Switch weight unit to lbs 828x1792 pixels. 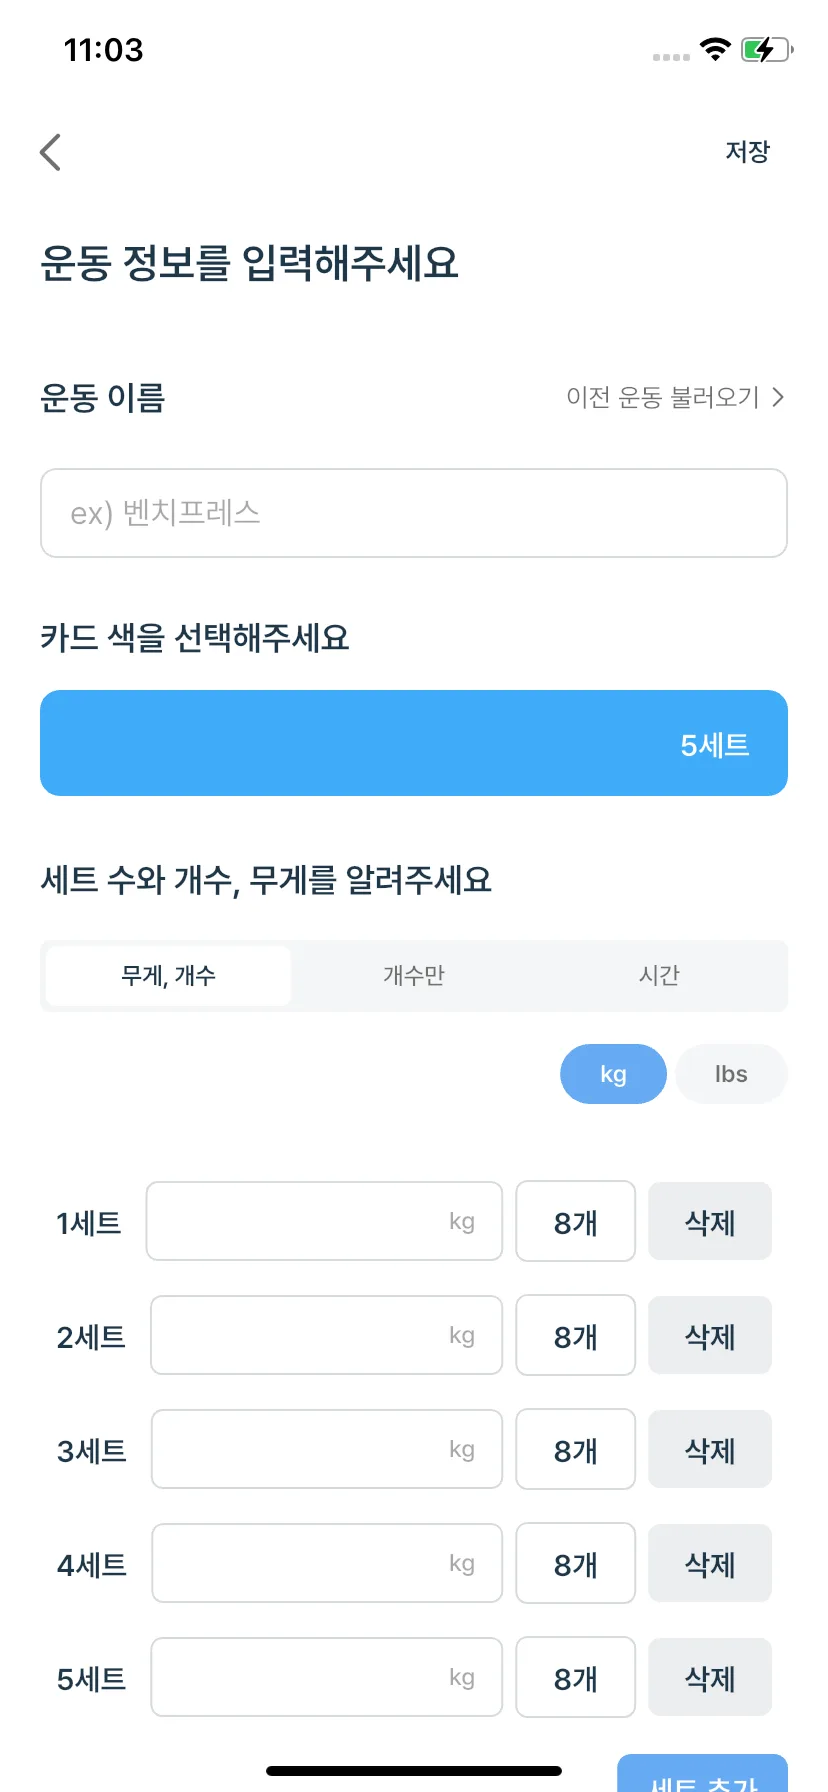pos(731,1074)
